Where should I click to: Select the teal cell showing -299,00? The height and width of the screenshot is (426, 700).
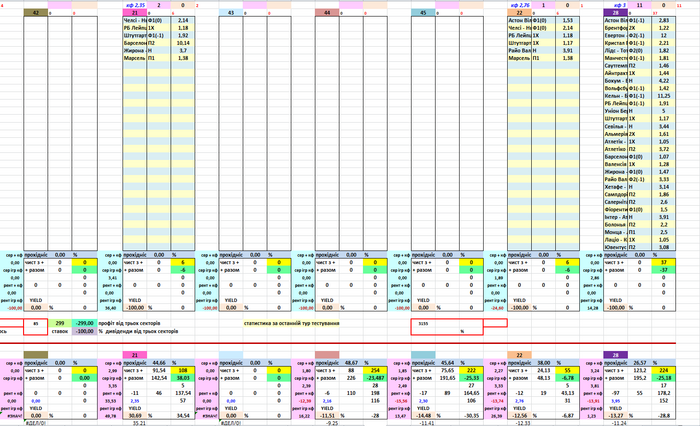click(x=84, y=323)
